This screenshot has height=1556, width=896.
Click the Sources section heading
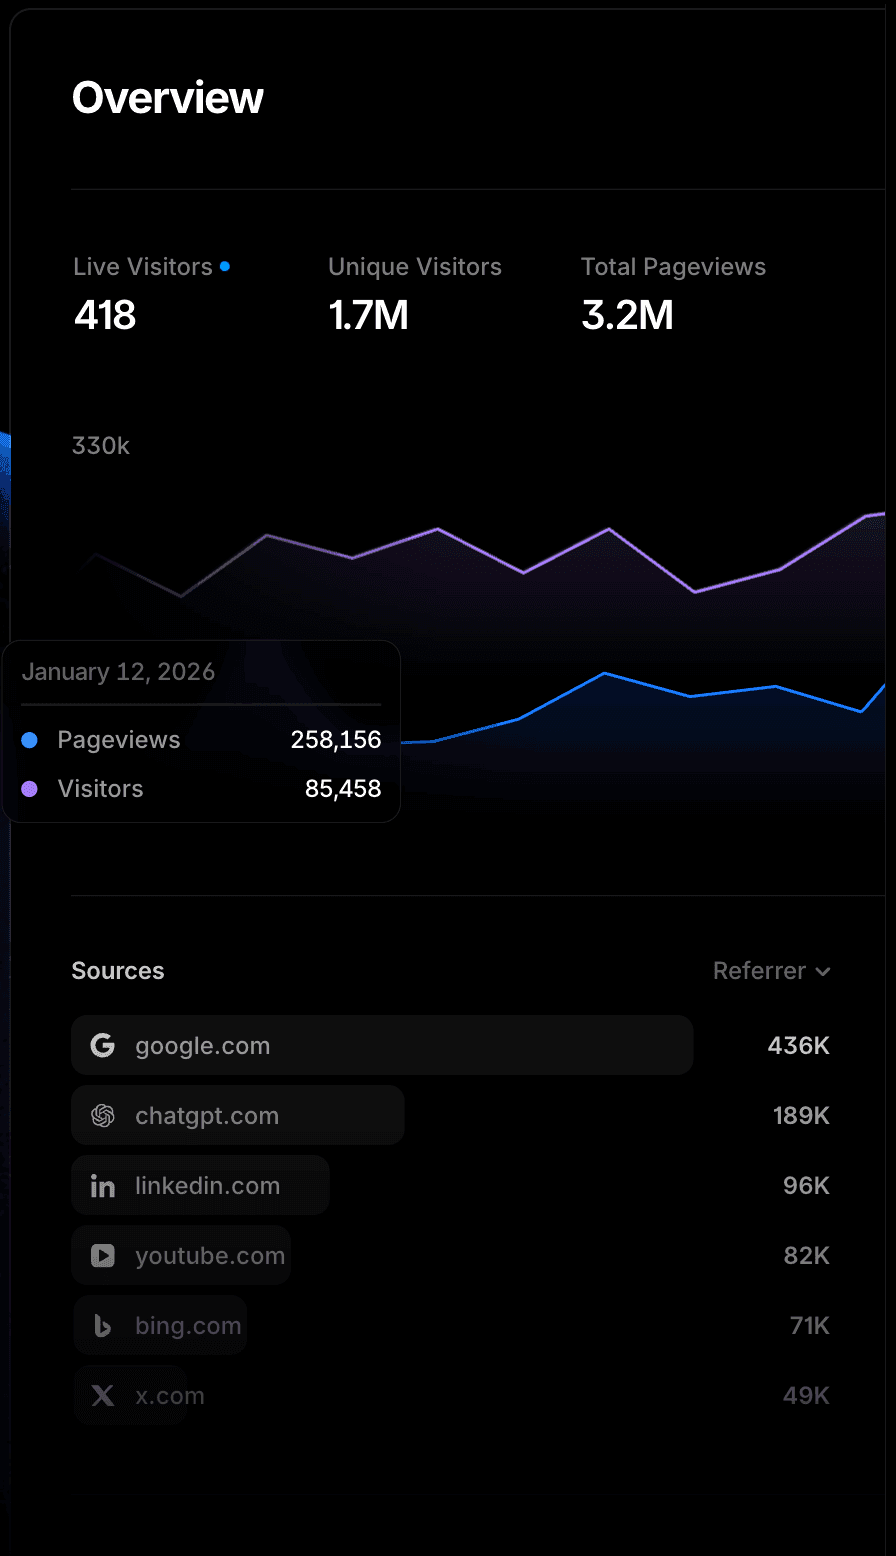point(118,971)
